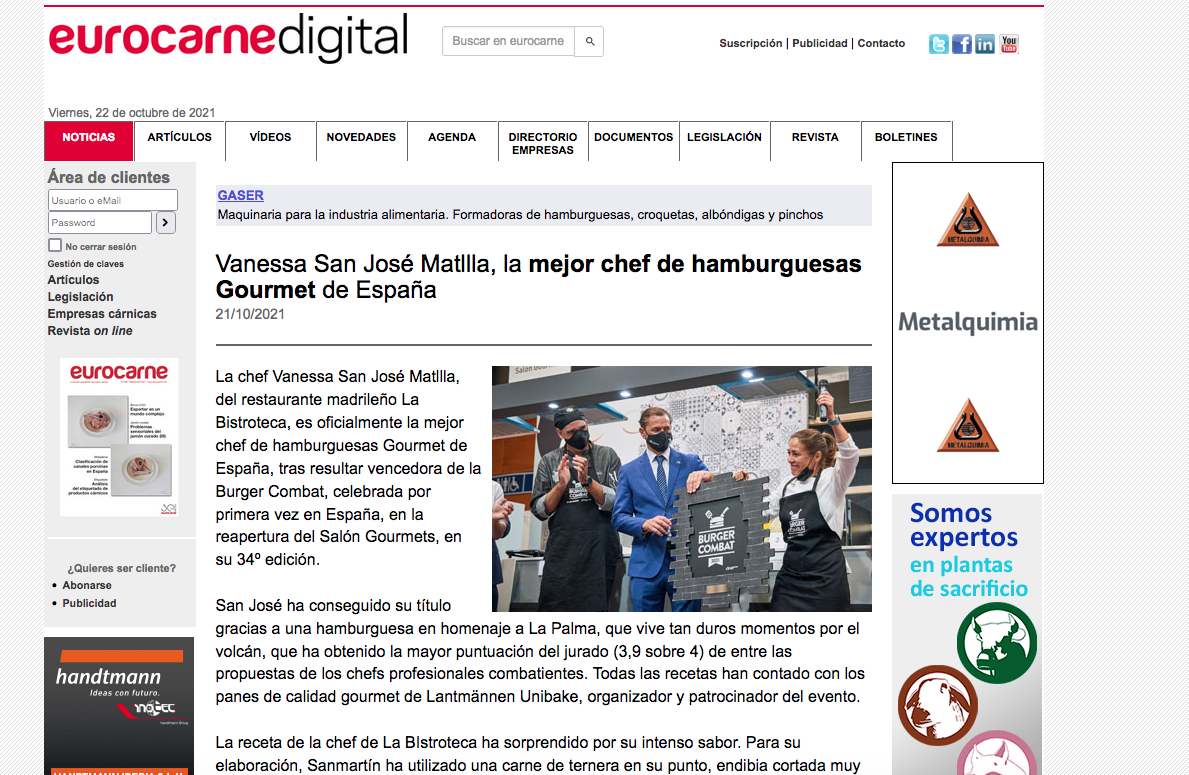This screenshot has height=775, width=1189.
Task: Click the eurocarnedigital logo
Action: pyautogui.click(x=228, y=38)
